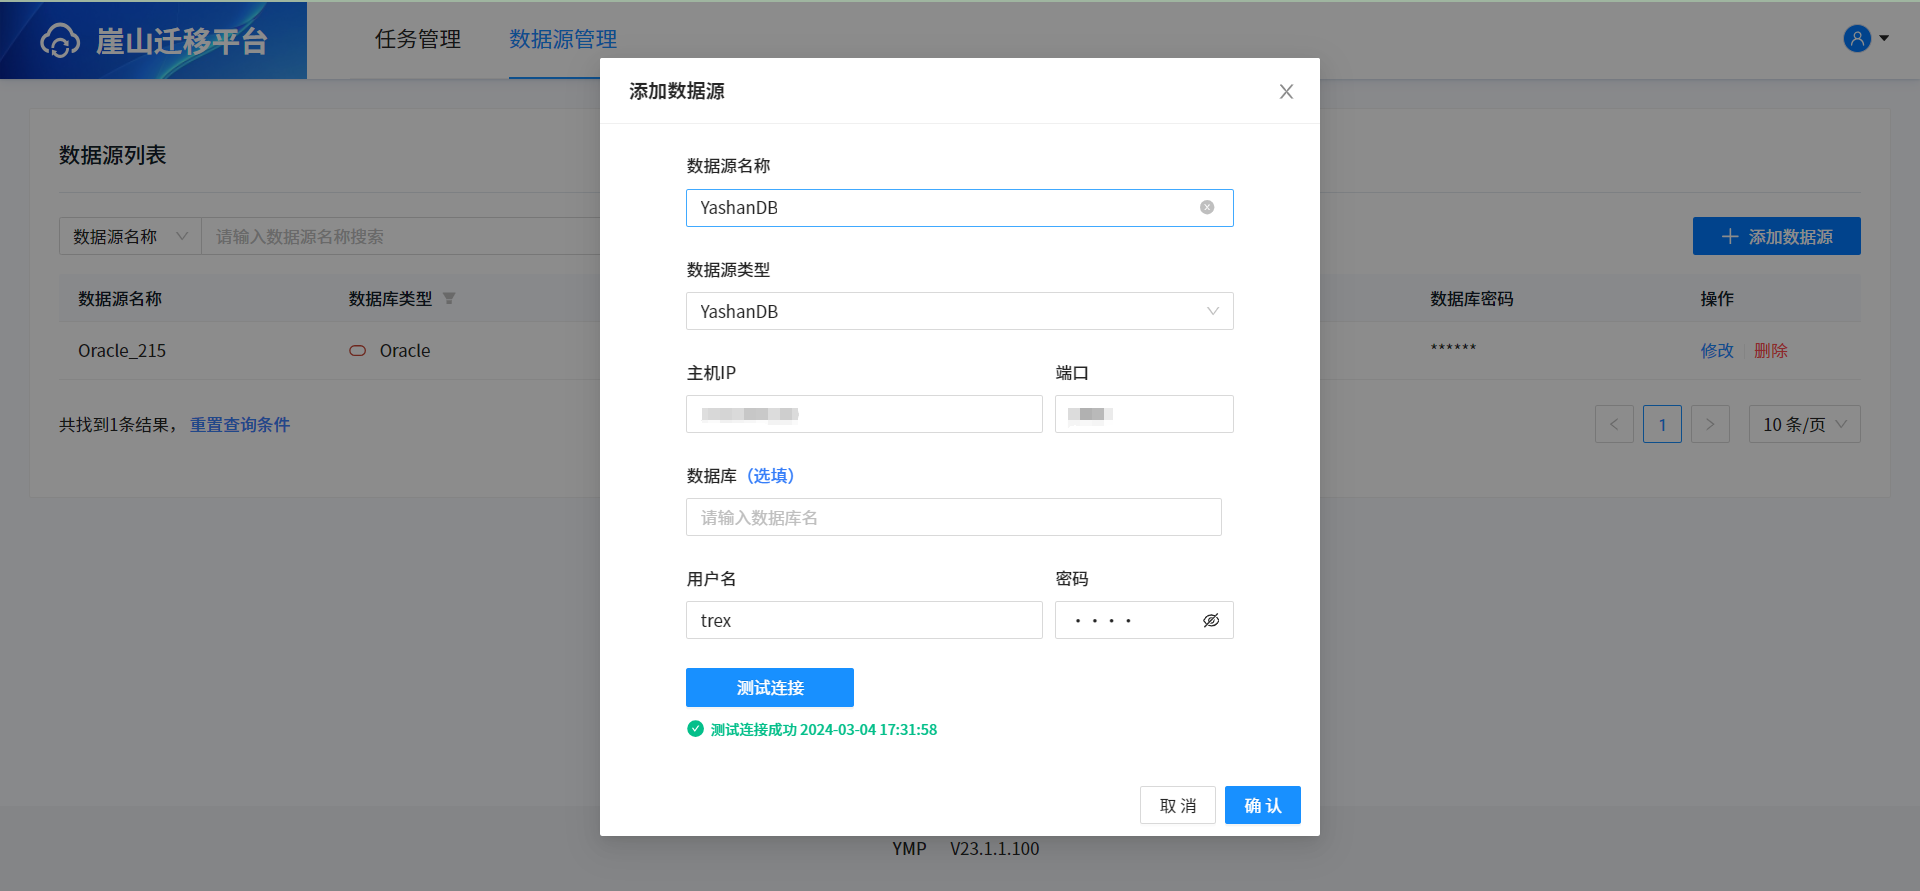Open the 数据源名称 search type dropdown

pos(130,236)
